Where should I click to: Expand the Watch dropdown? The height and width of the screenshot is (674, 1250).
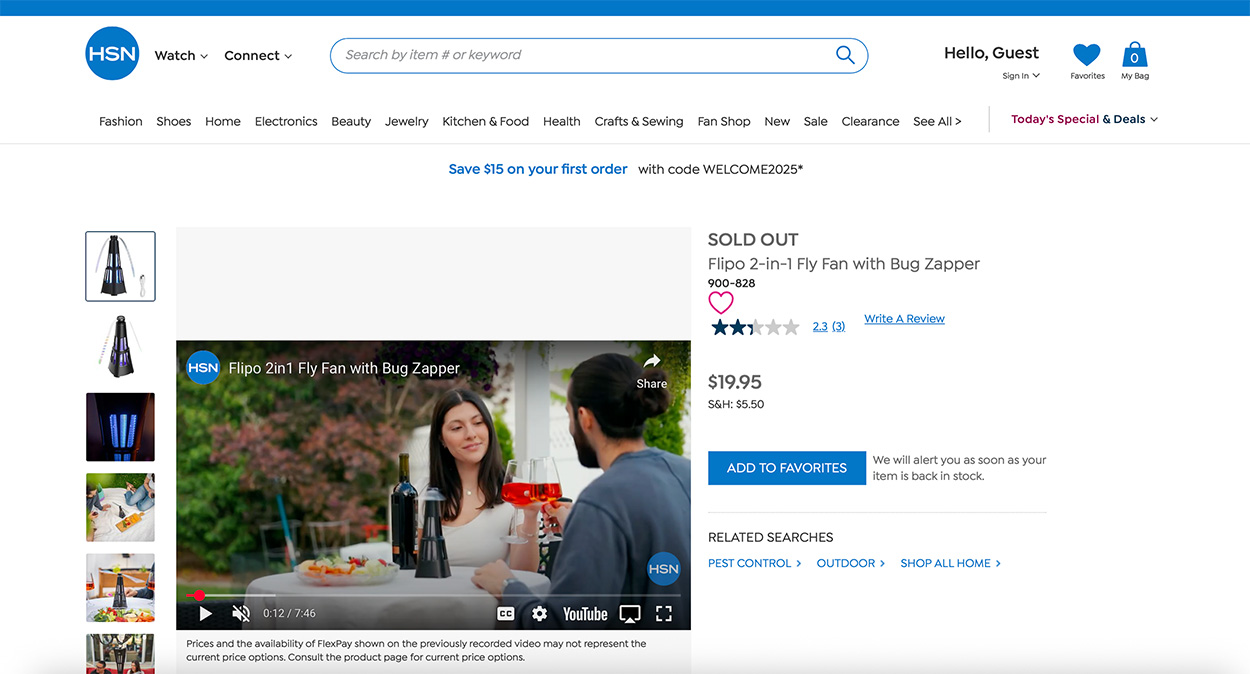pyautogui.click(x=181, y=56)
